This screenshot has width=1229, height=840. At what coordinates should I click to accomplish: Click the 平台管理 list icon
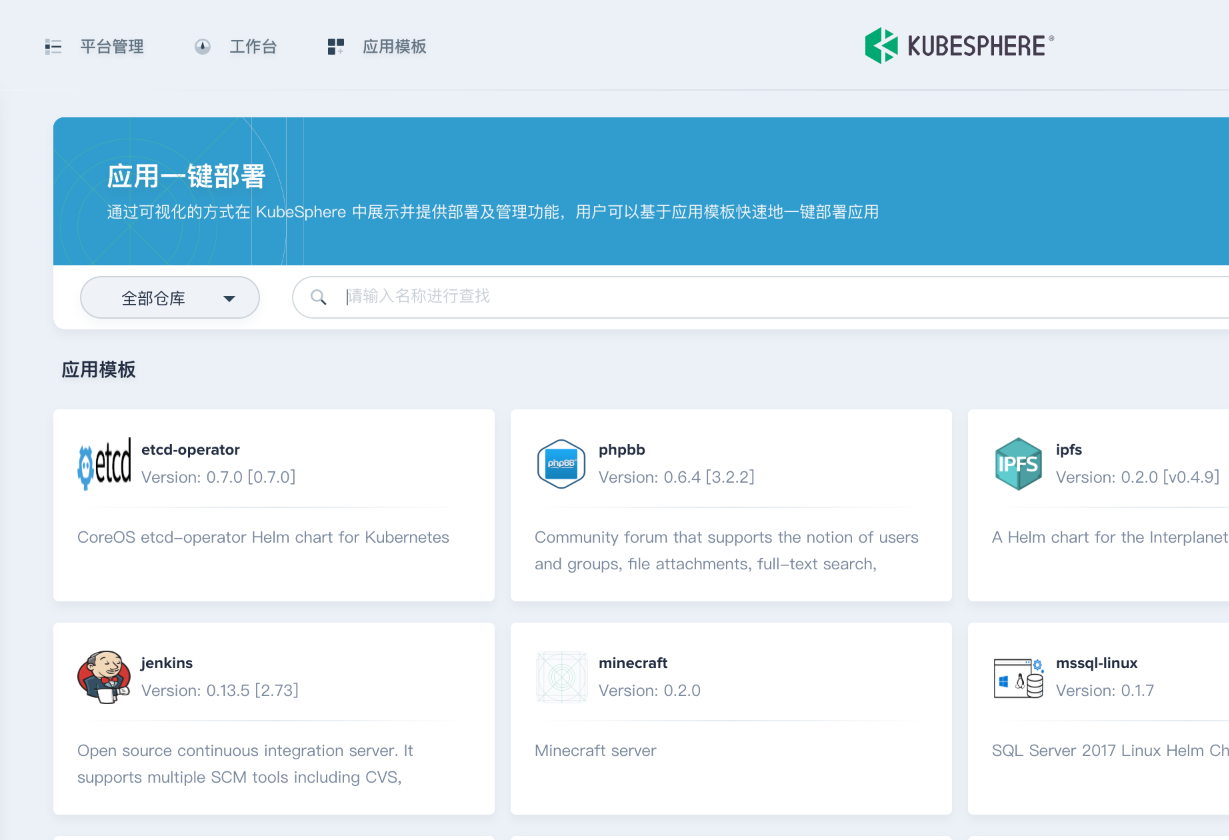pyautogui.click(x=54, y=47)
